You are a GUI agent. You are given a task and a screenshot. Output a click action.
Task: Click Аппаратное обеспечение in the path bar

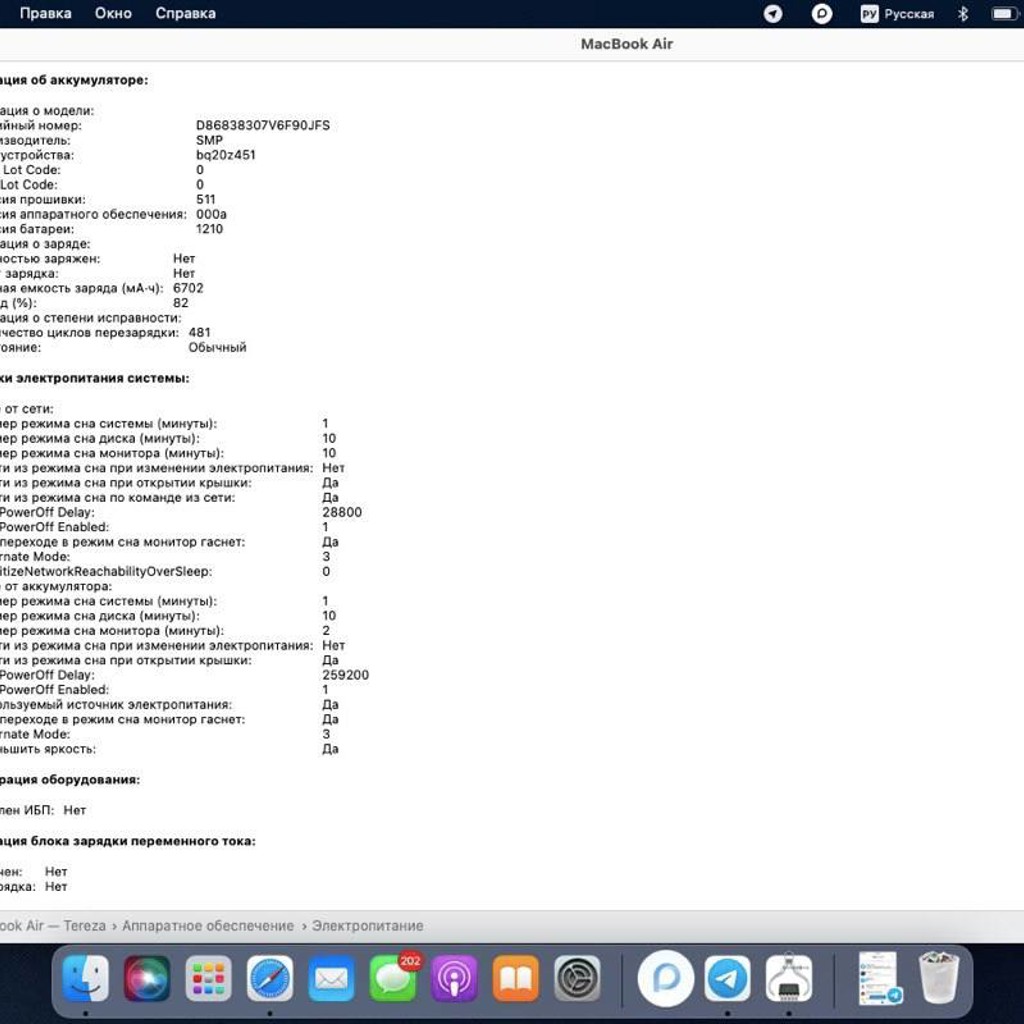(x=208, y=925)
